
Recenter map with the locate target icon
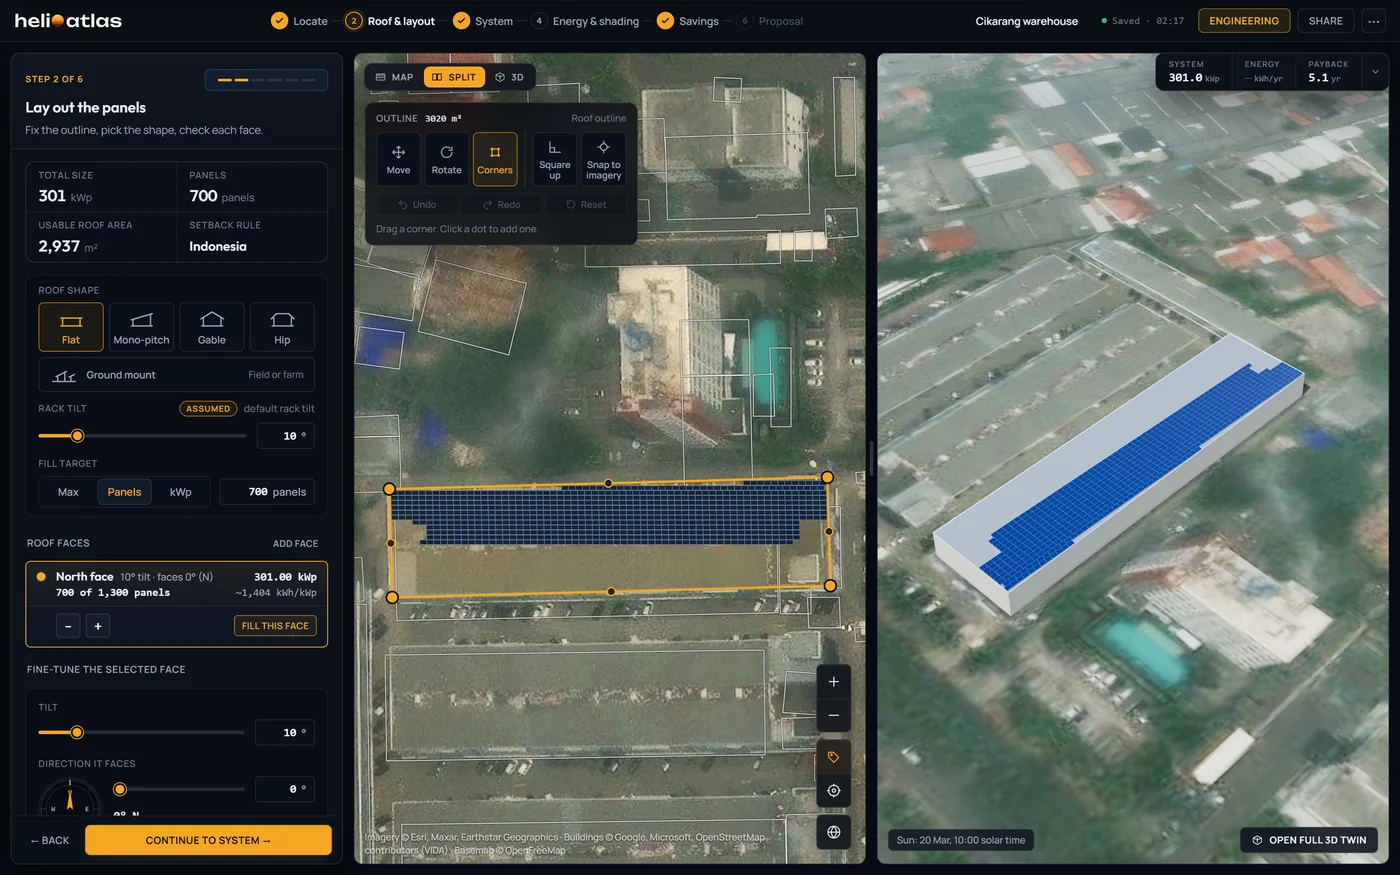834,791
